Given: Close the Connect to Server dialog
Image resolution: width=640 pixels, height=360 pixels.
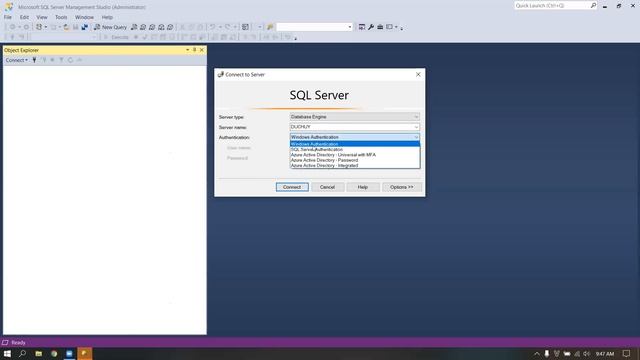Looking at the screenshot, I should tap(418, 74).
